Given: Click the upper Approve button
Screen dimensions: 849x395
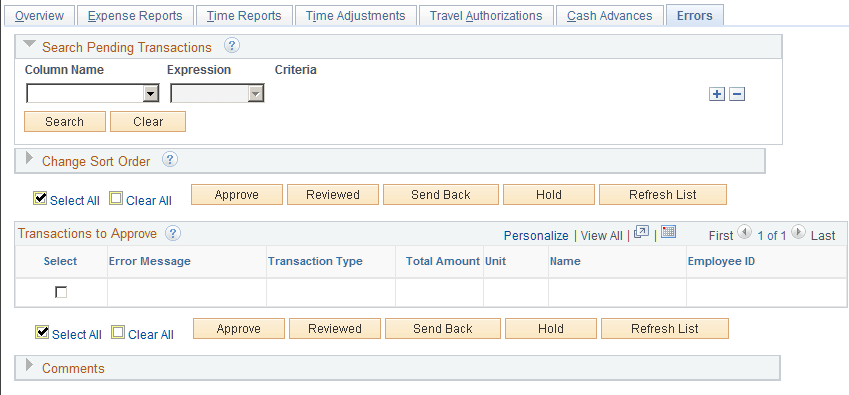Looking at the screenshot, I should [237, 195].
